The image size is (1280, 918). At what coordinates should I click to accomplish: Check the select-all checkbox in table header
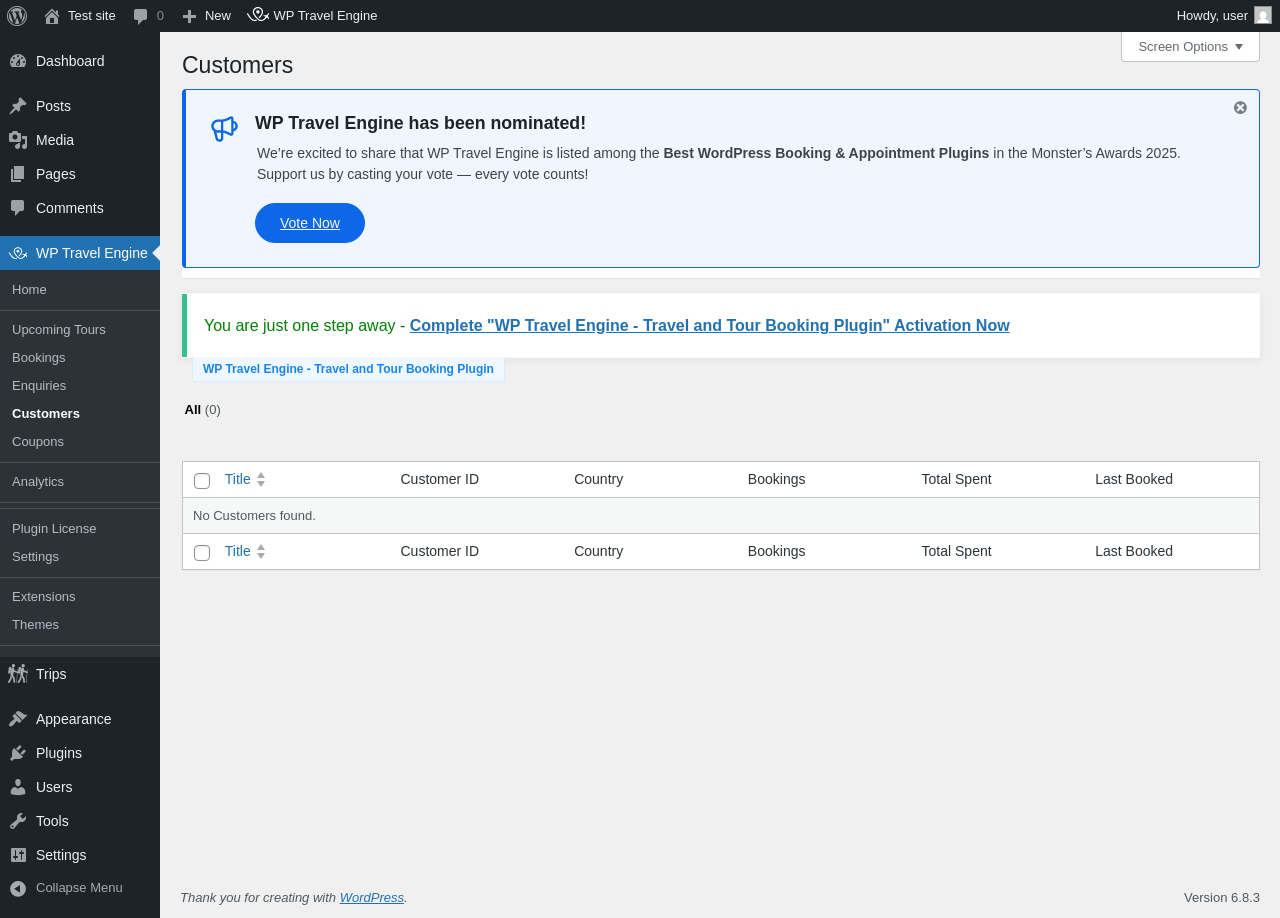point(202,481)
